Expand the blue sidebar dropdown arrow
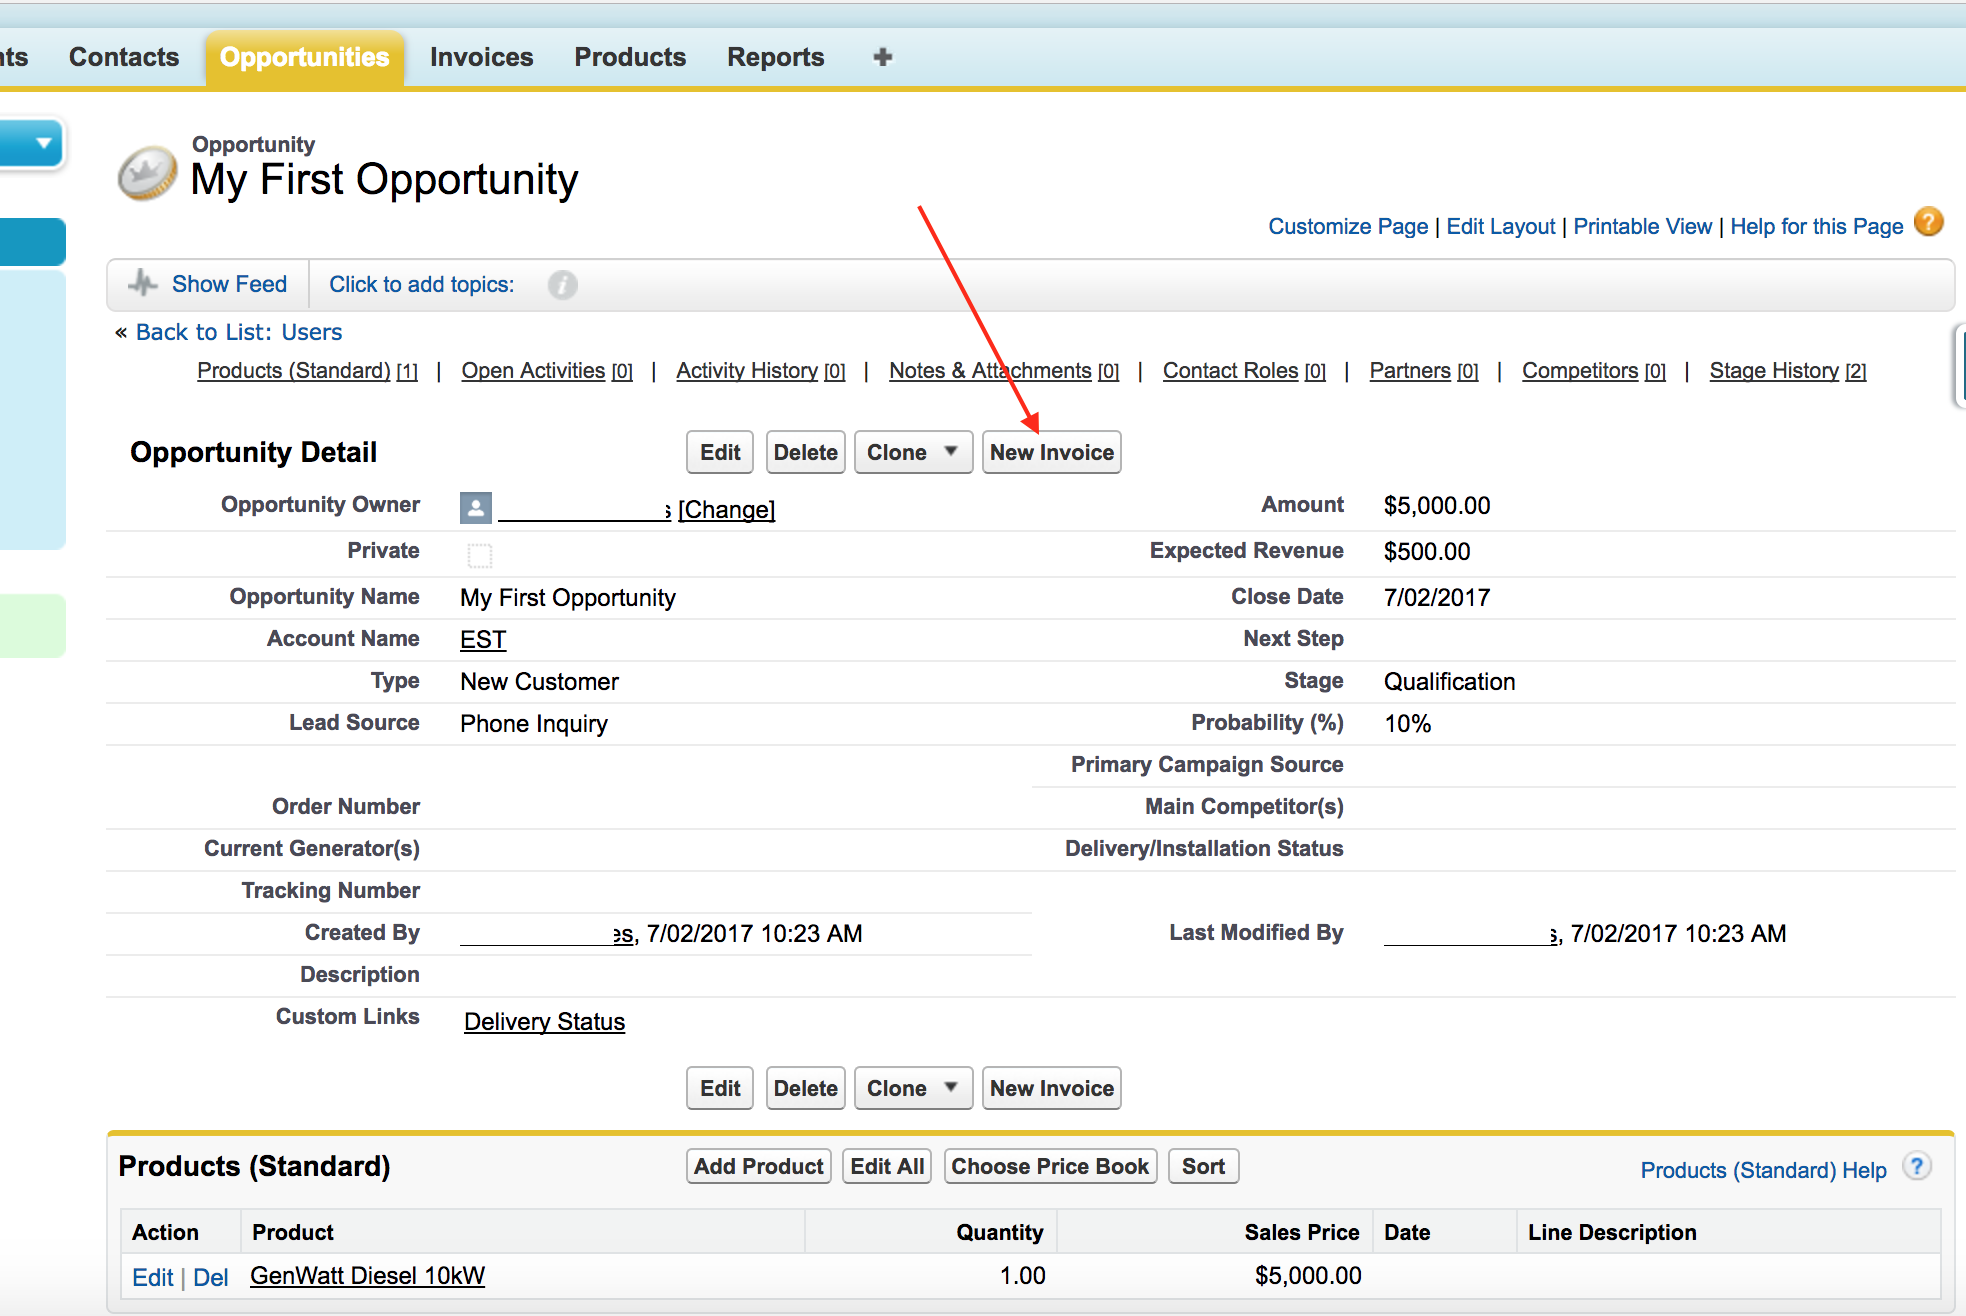Image resolution: width=1966 pixels, height=1316 pixels. (43, 143)
